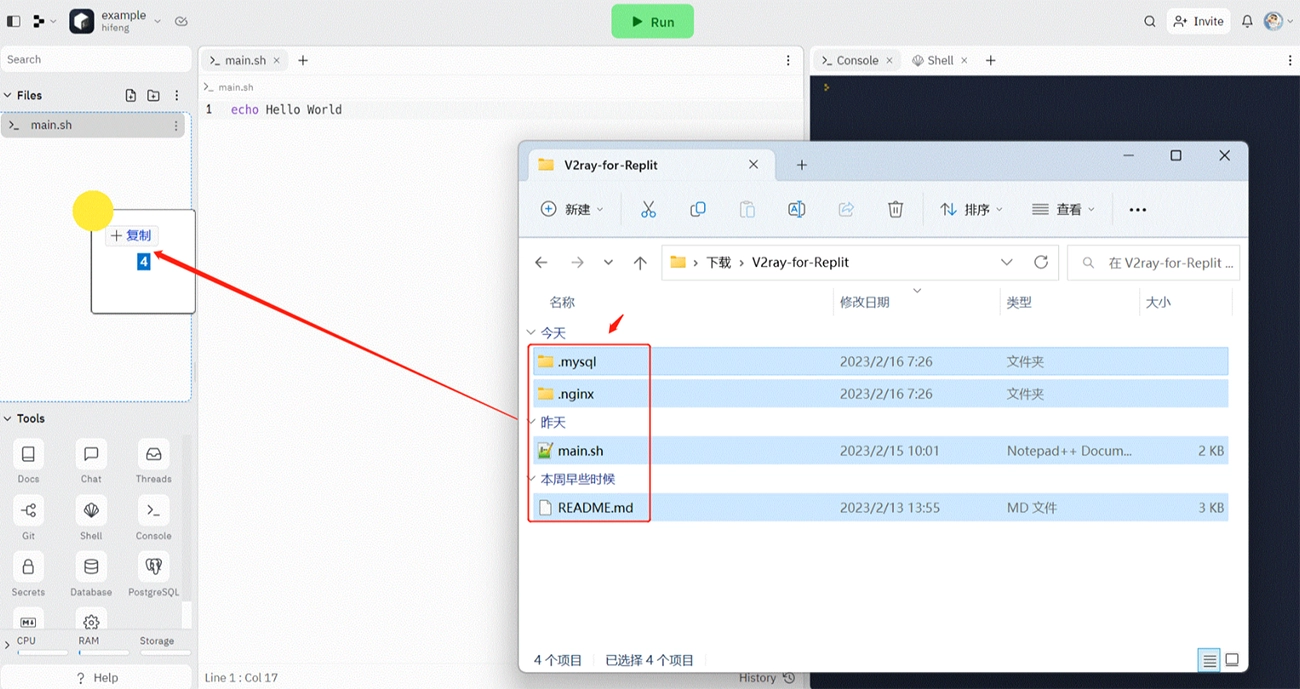Click the Storage usage bar

[x=165, y=653]
